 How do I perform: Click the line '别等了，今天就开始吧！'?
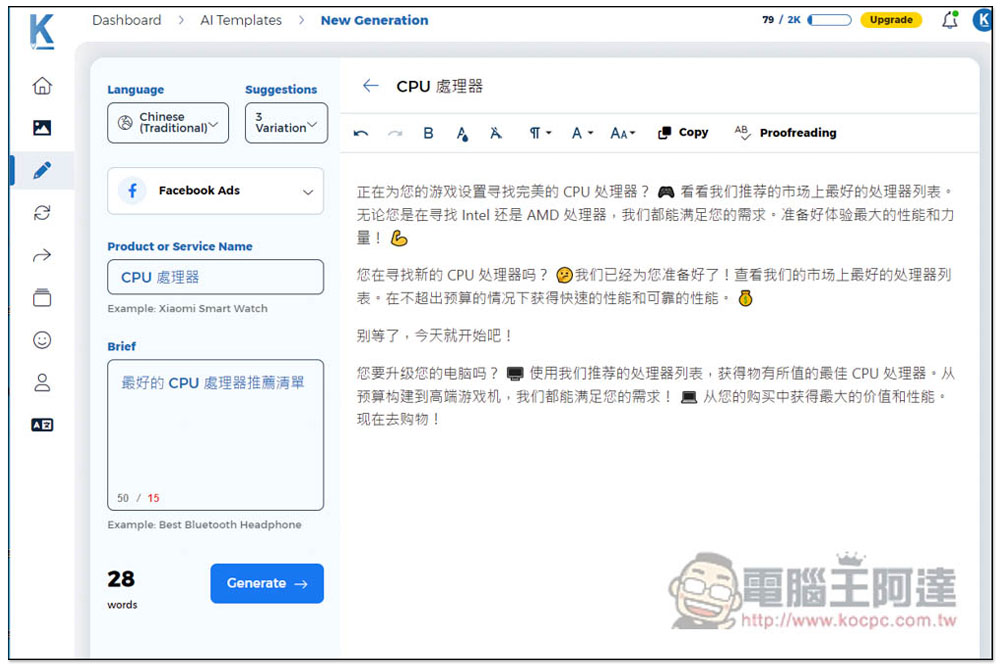(436, 335)
